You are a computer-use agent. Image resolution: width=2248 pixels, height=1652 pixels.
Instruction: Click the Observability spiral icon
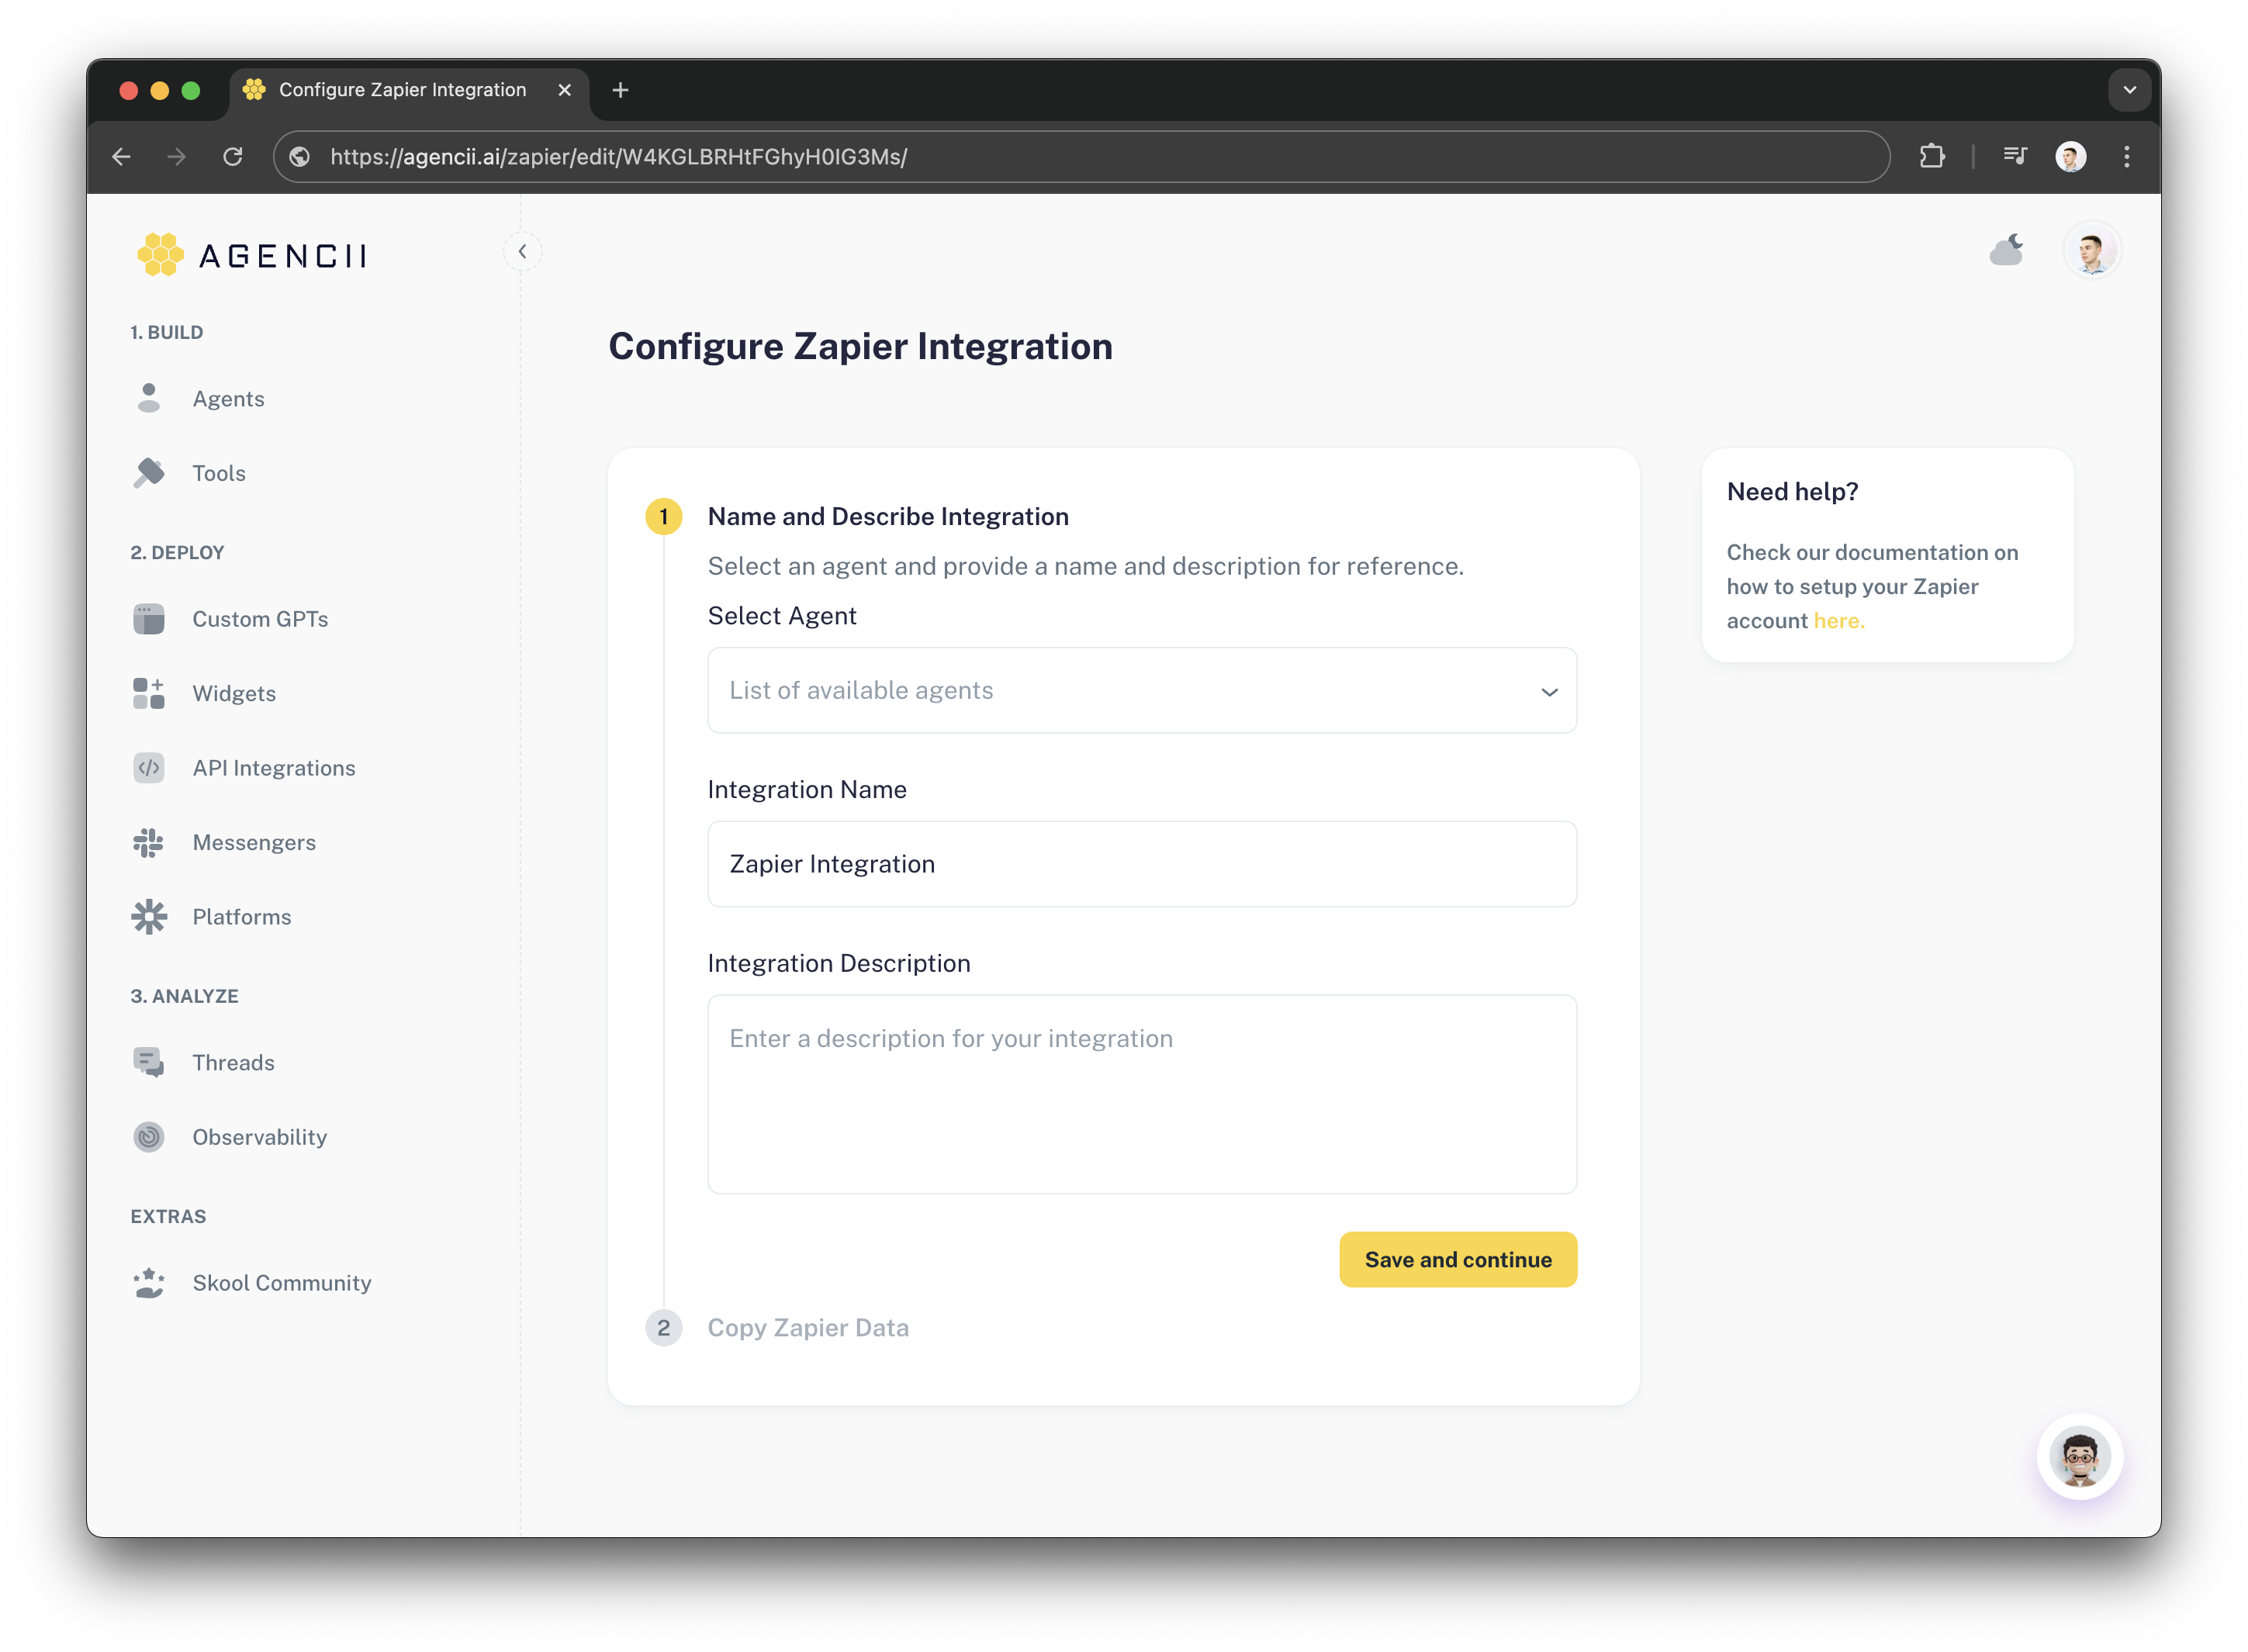[x=149, y=1136]
